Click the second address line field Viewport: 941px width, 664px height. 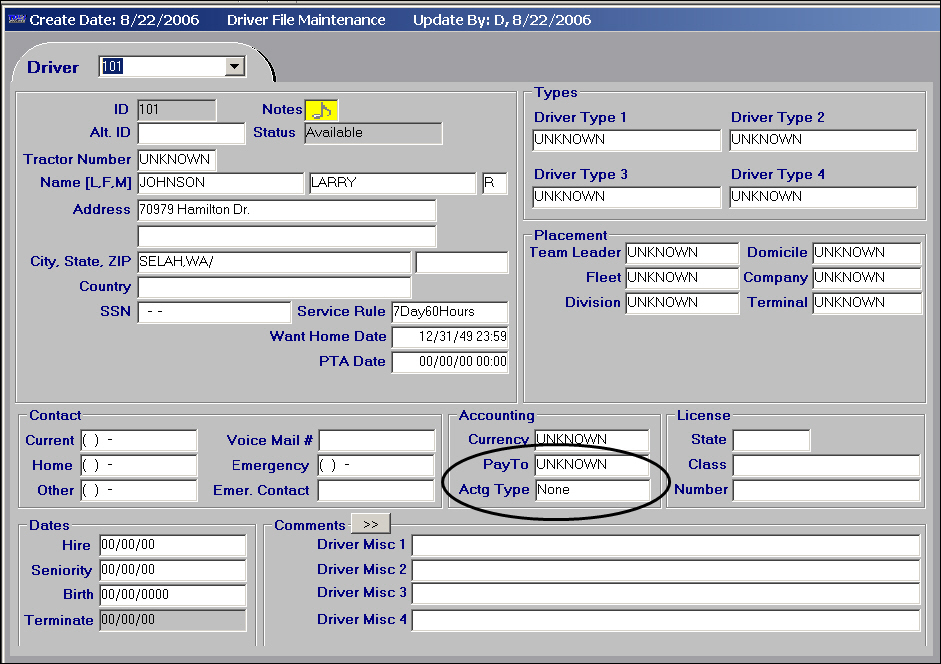[287, 236]
